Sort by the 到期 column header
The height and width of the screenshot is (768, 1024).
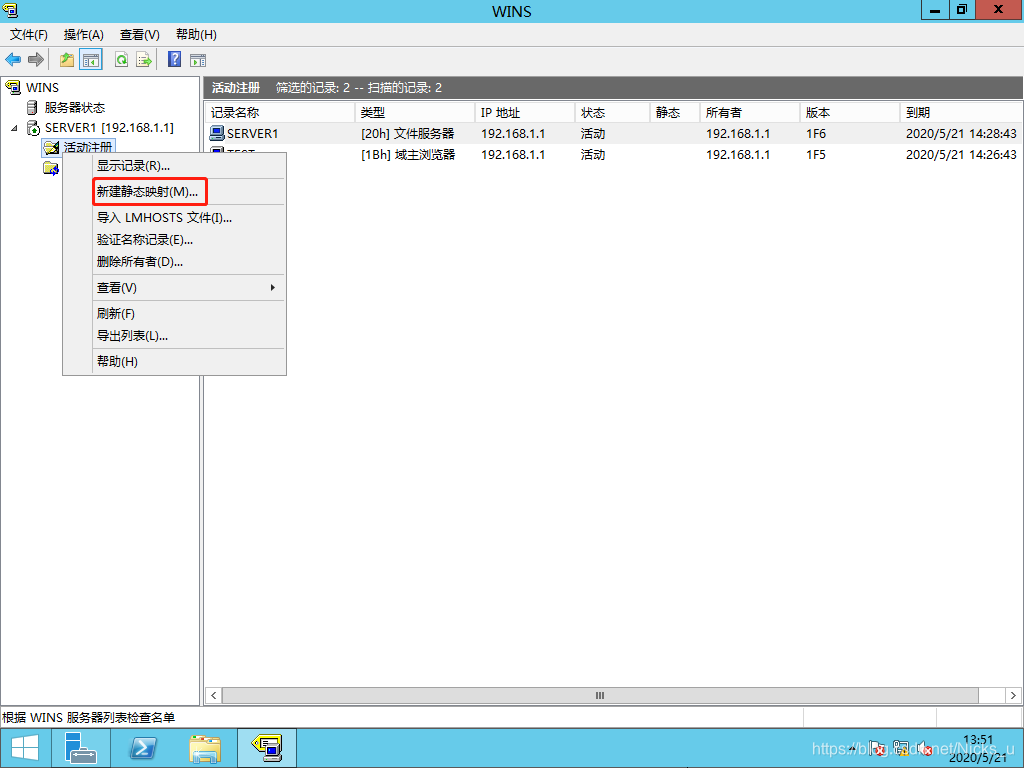click(x=961, y=112)
